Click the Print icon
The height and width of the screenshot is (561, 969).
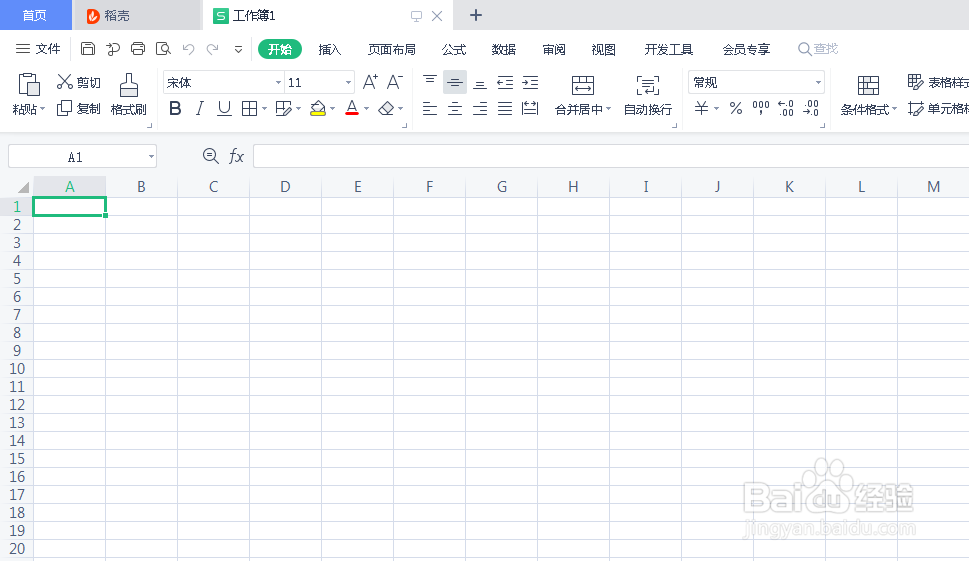point(138,49)
